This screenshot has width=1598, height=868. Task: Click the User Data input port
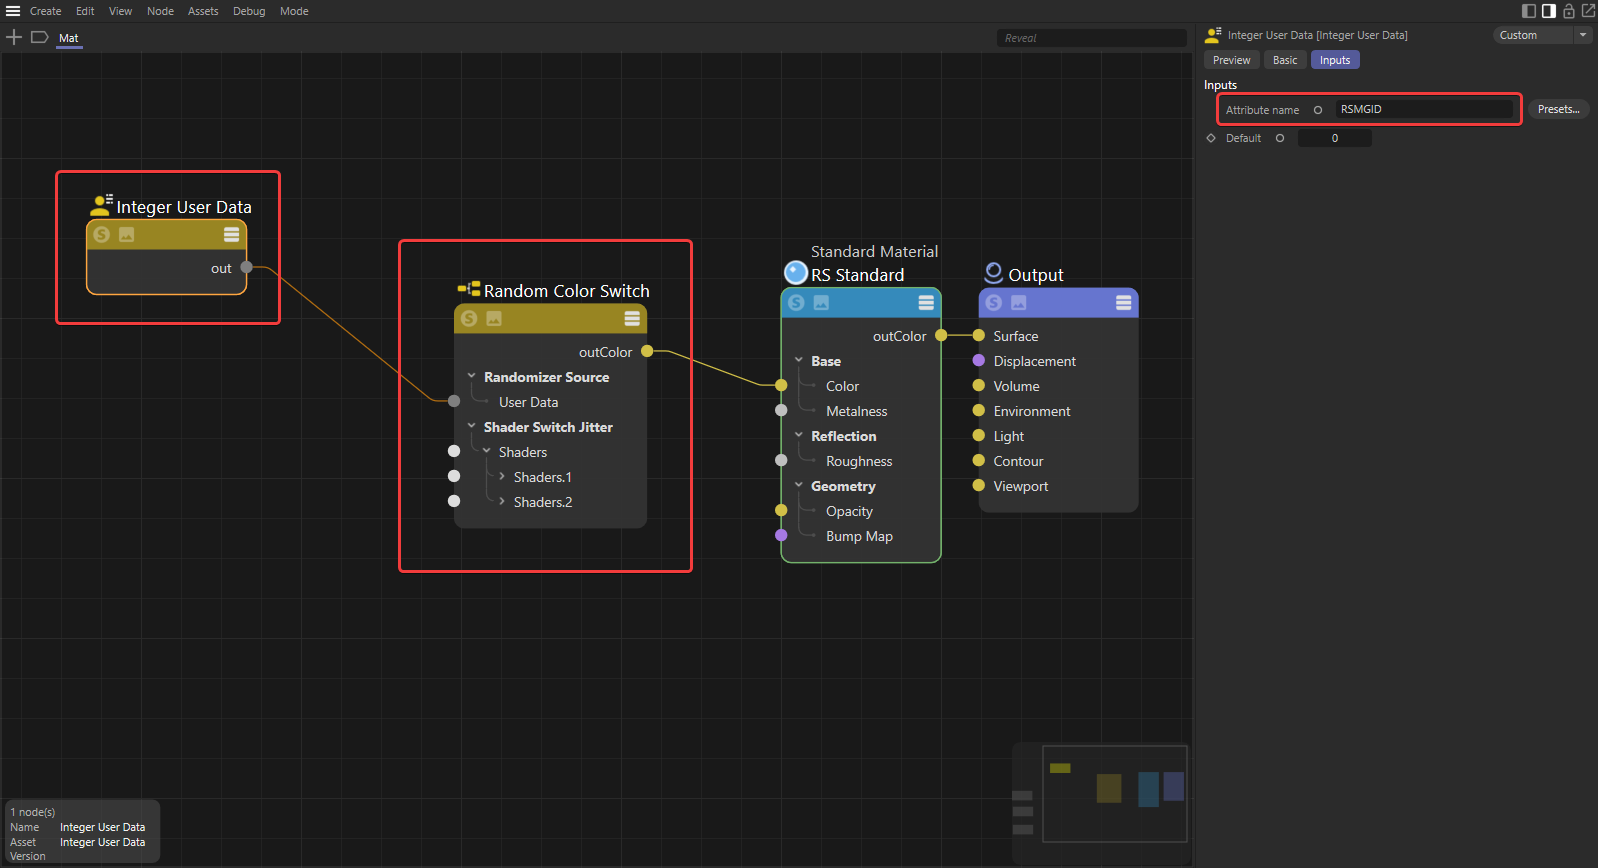[x=454, y=401]
